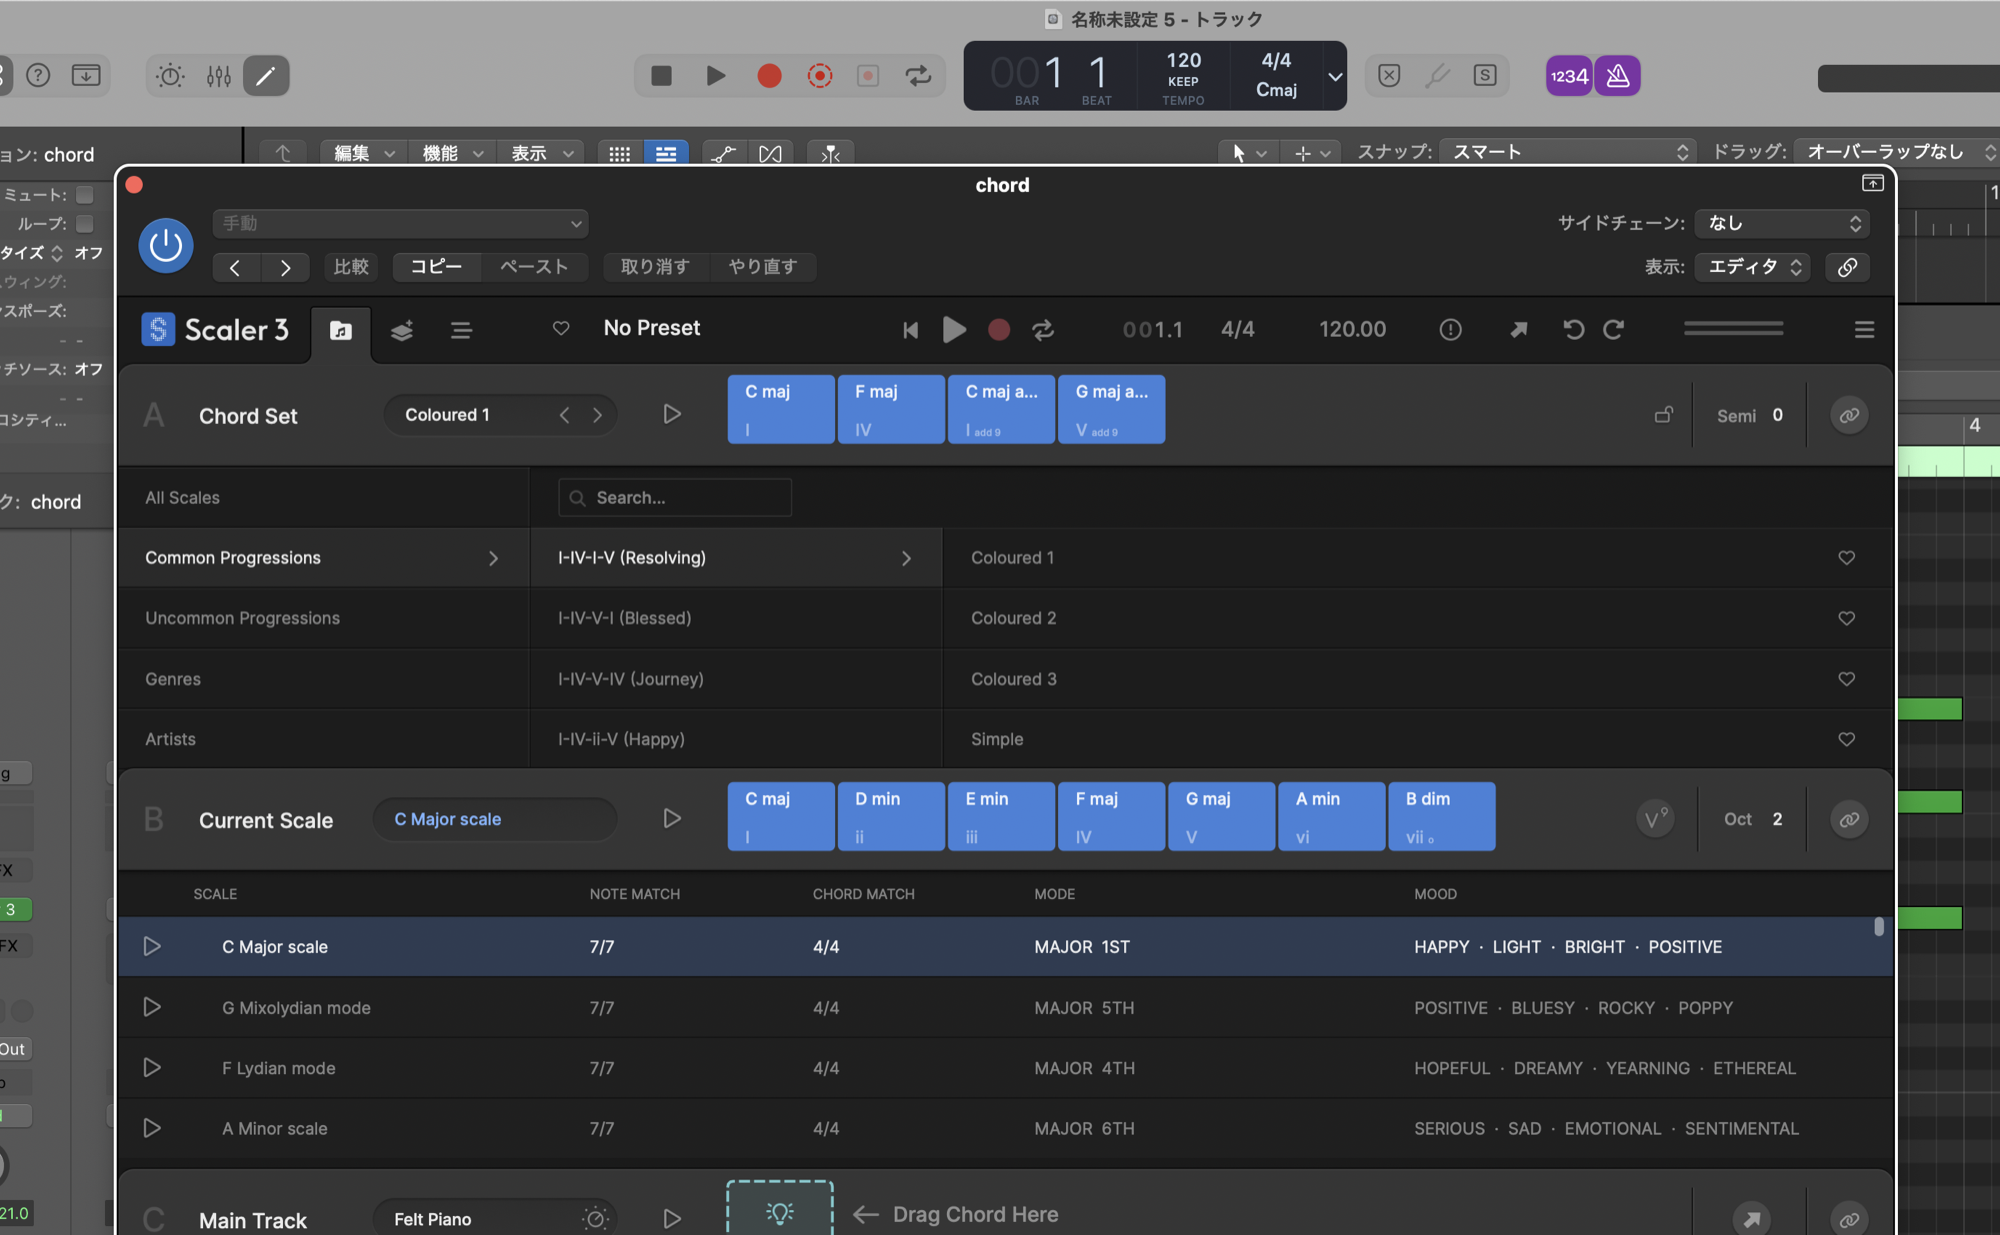Select the Scaler 3 list view tab icon
The width and height of the screenshot is (2000, 1235).
(461, 331)
